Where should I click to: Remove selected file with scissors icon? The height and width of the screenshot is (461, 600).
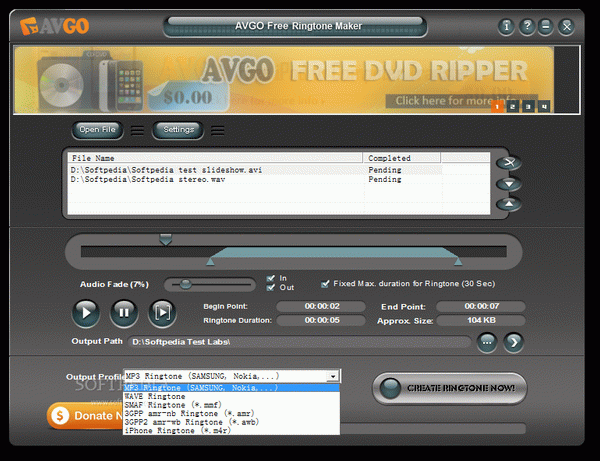tap(509, 163)
